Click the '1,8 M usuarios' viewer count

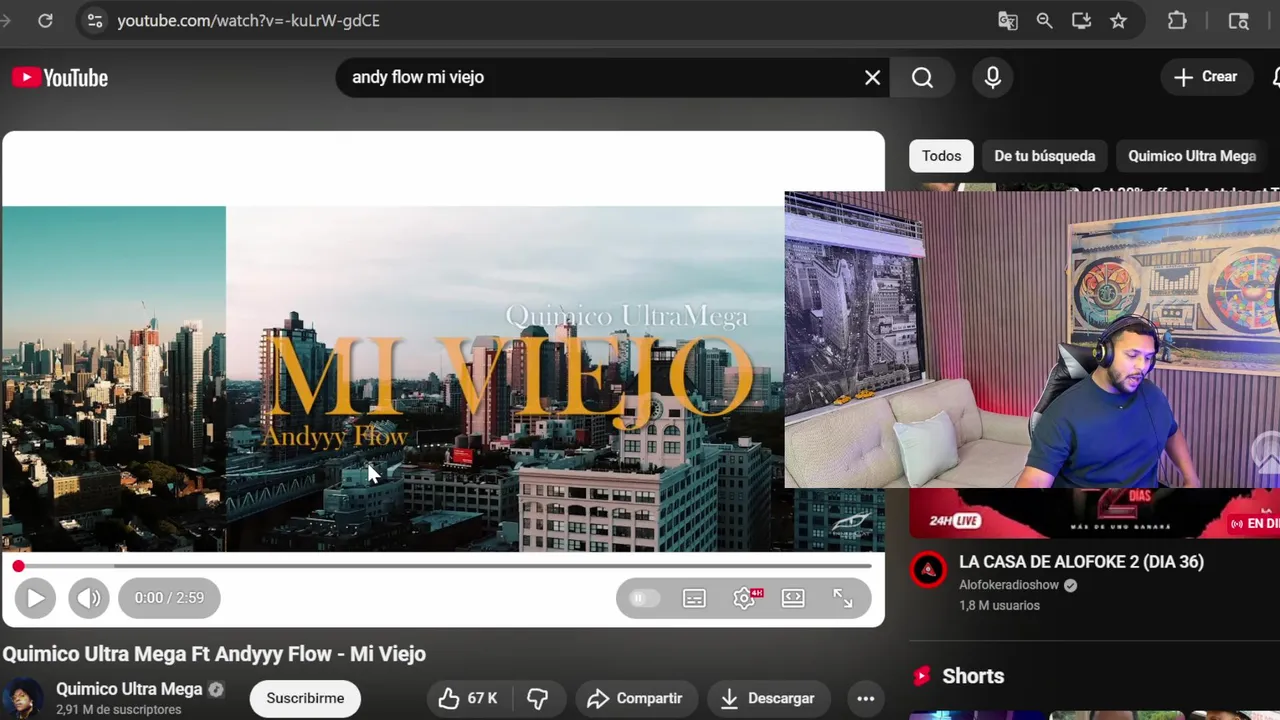[x=999, y=605]
